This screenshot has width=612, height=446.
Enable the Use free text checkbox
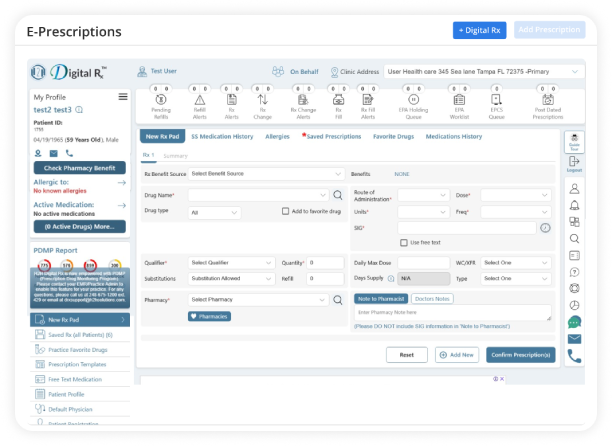point(403,242)
